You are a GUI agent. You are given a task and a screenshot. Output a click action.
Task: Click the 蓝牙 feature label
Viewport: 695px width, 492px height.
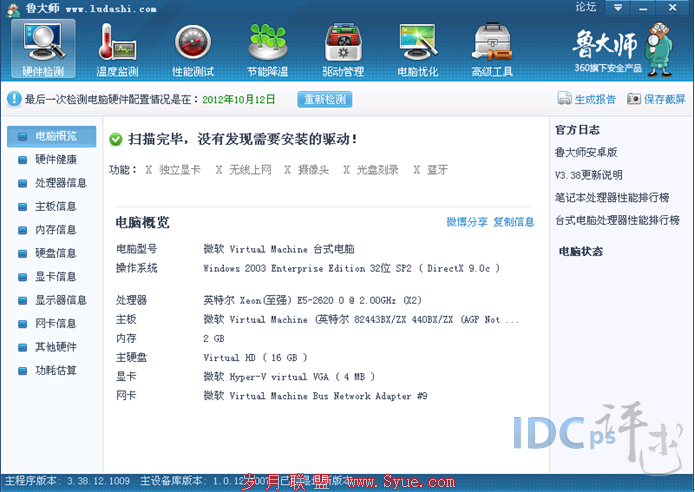point(437,170)
